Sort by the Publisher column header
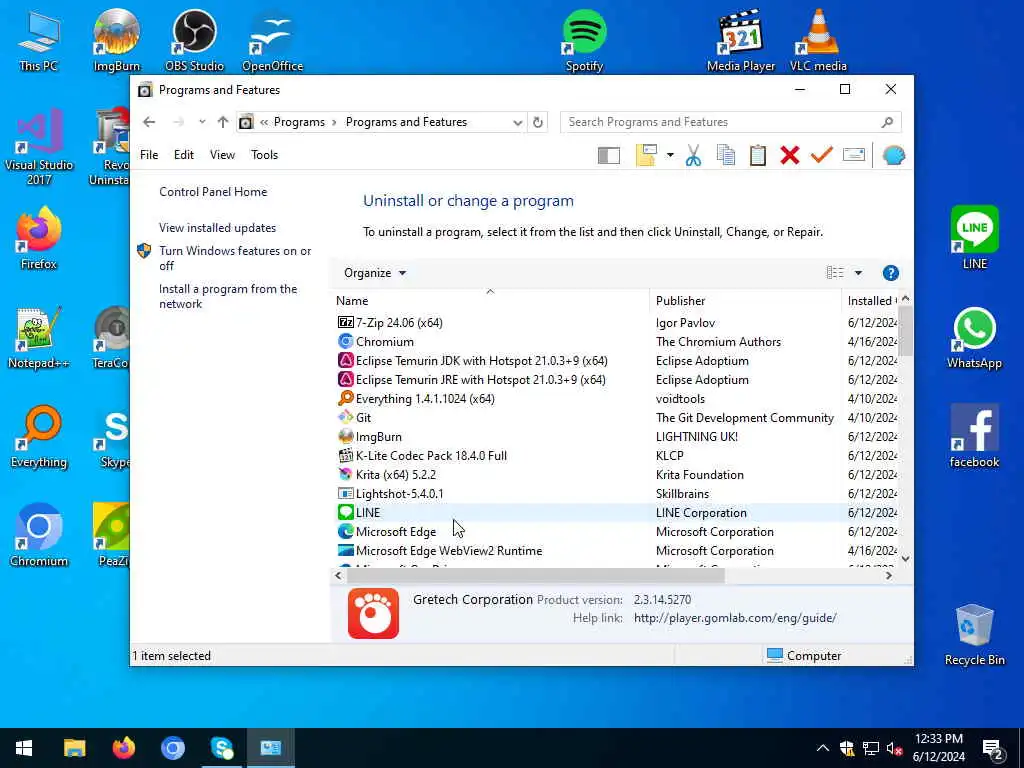This screenshot has height=768, width=1024. point(745,301)
